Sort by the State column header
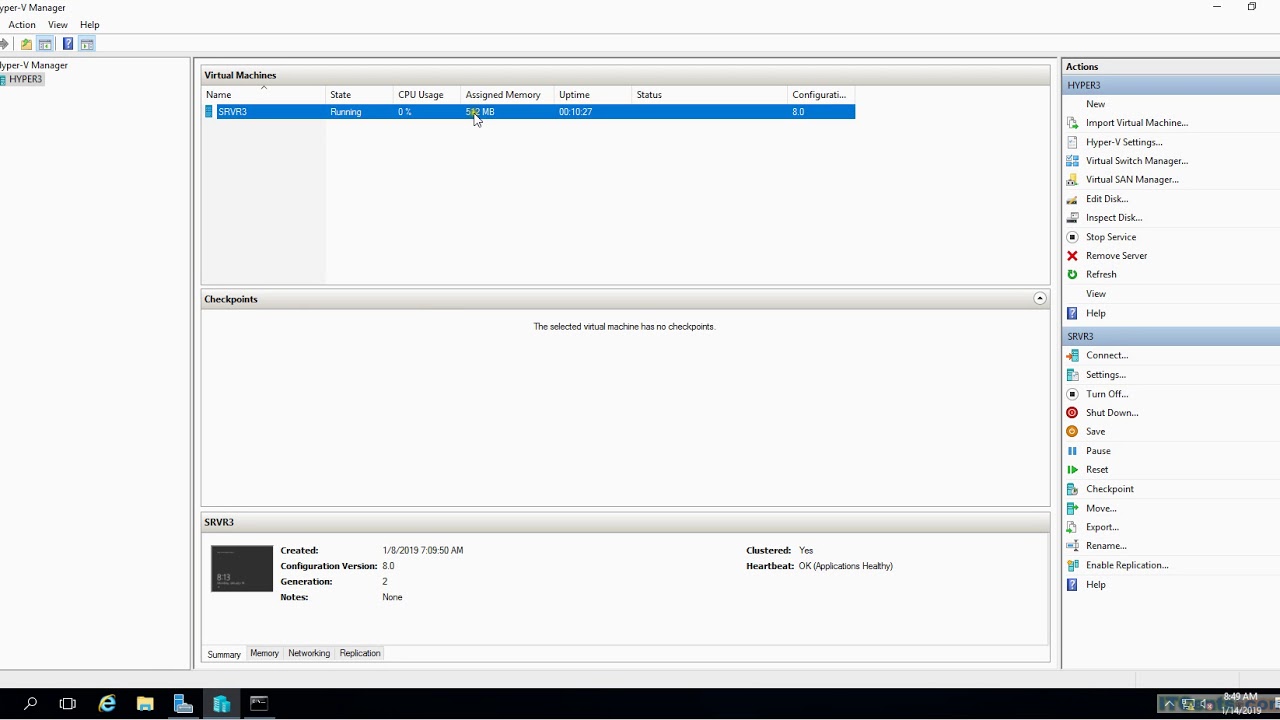 [x=359, y=95]
